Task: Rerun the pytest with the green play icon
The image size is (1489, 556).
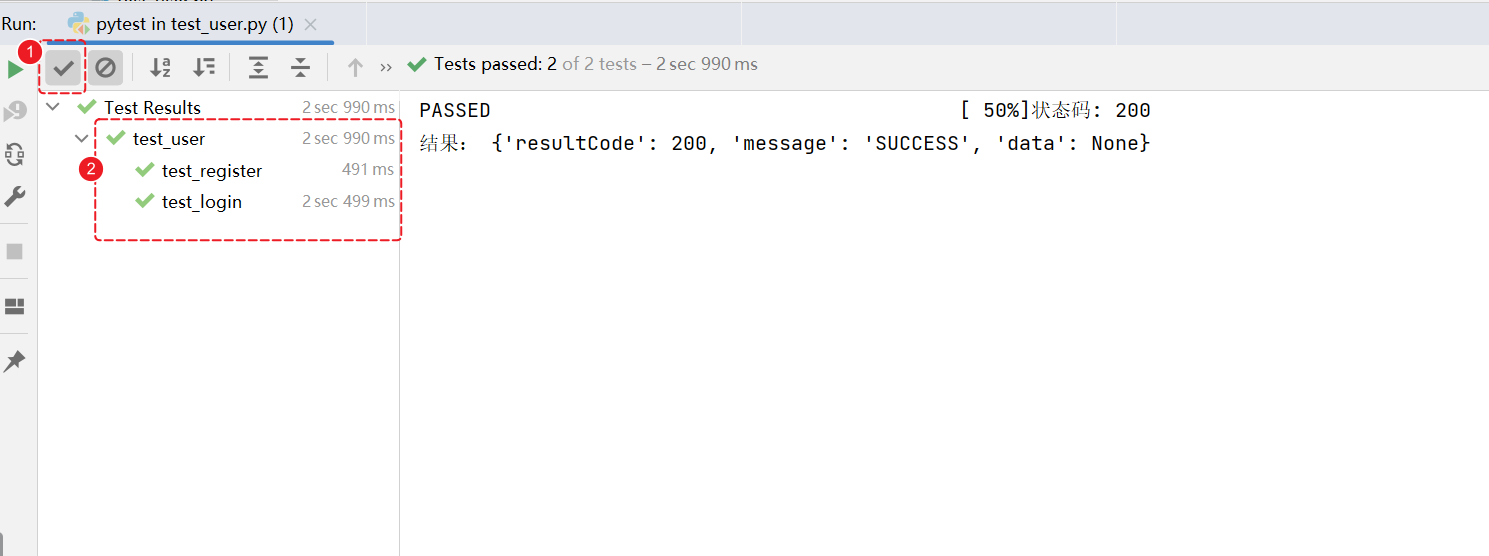Action: 15,69
